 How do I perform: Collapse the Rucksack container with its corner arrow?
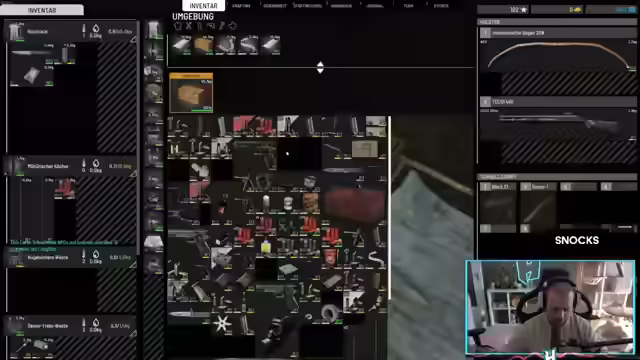133,39
